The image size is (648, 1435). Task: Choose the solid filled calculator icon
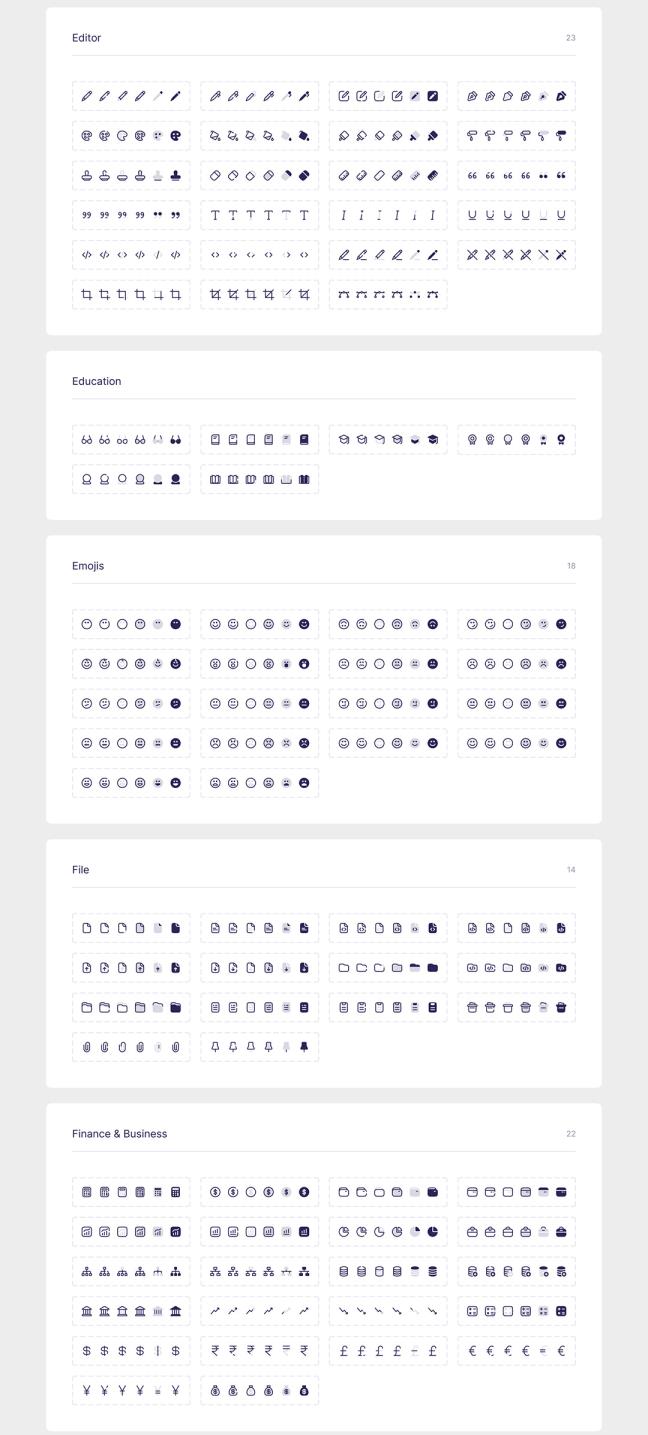(176, 1192)
